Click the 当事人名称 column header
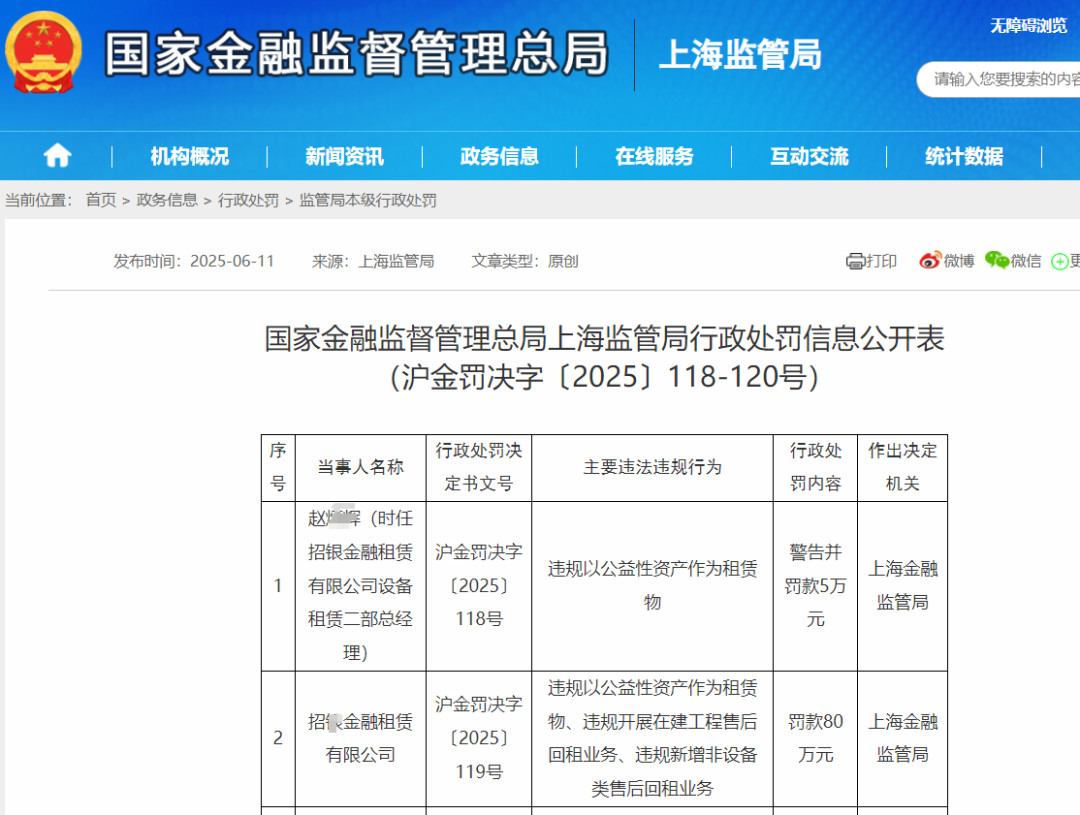Viewport: 1080px width, 815px height. pos(360,467)
